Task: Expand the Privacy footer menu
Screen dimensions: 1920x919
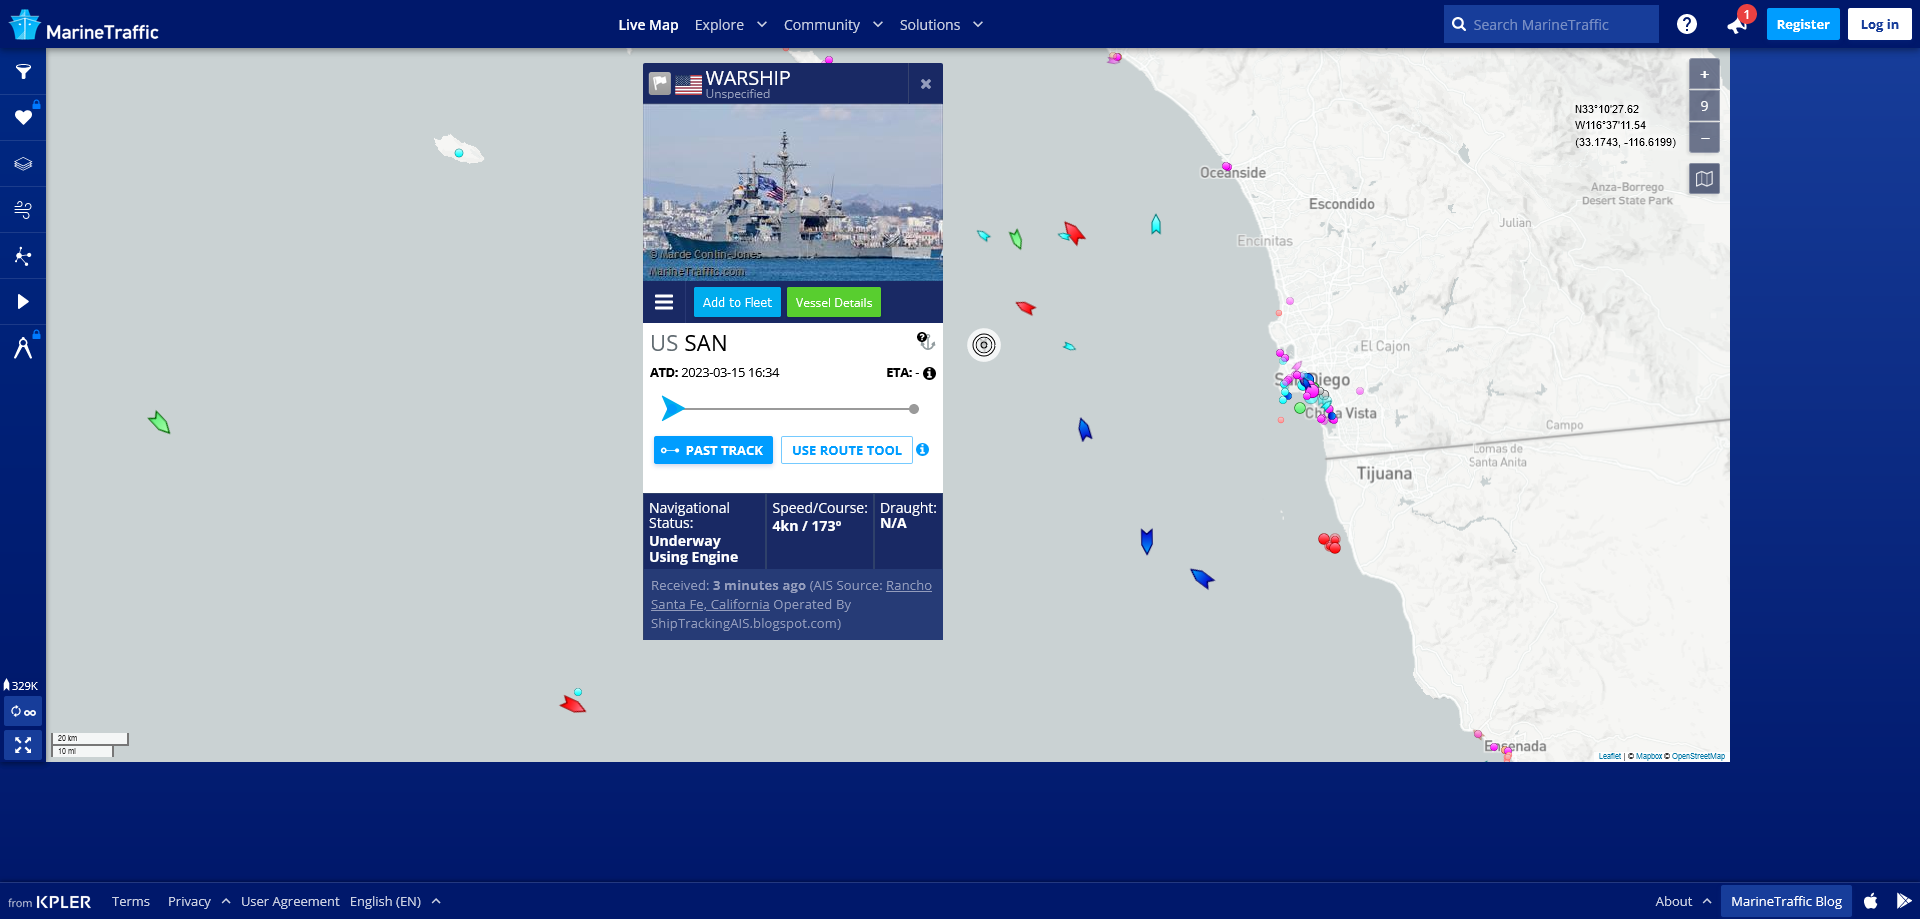Action: pyautogui.click(x=199, y=901)
